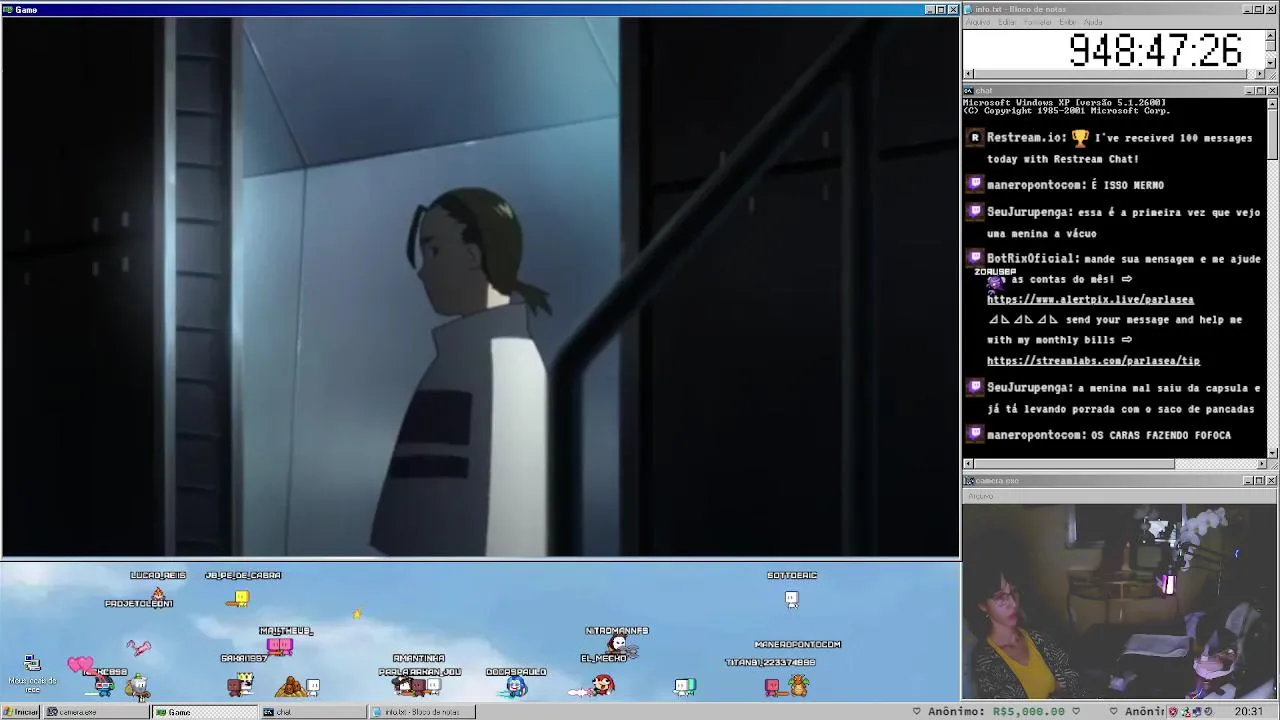Click the red shield tray icon

1173,712
